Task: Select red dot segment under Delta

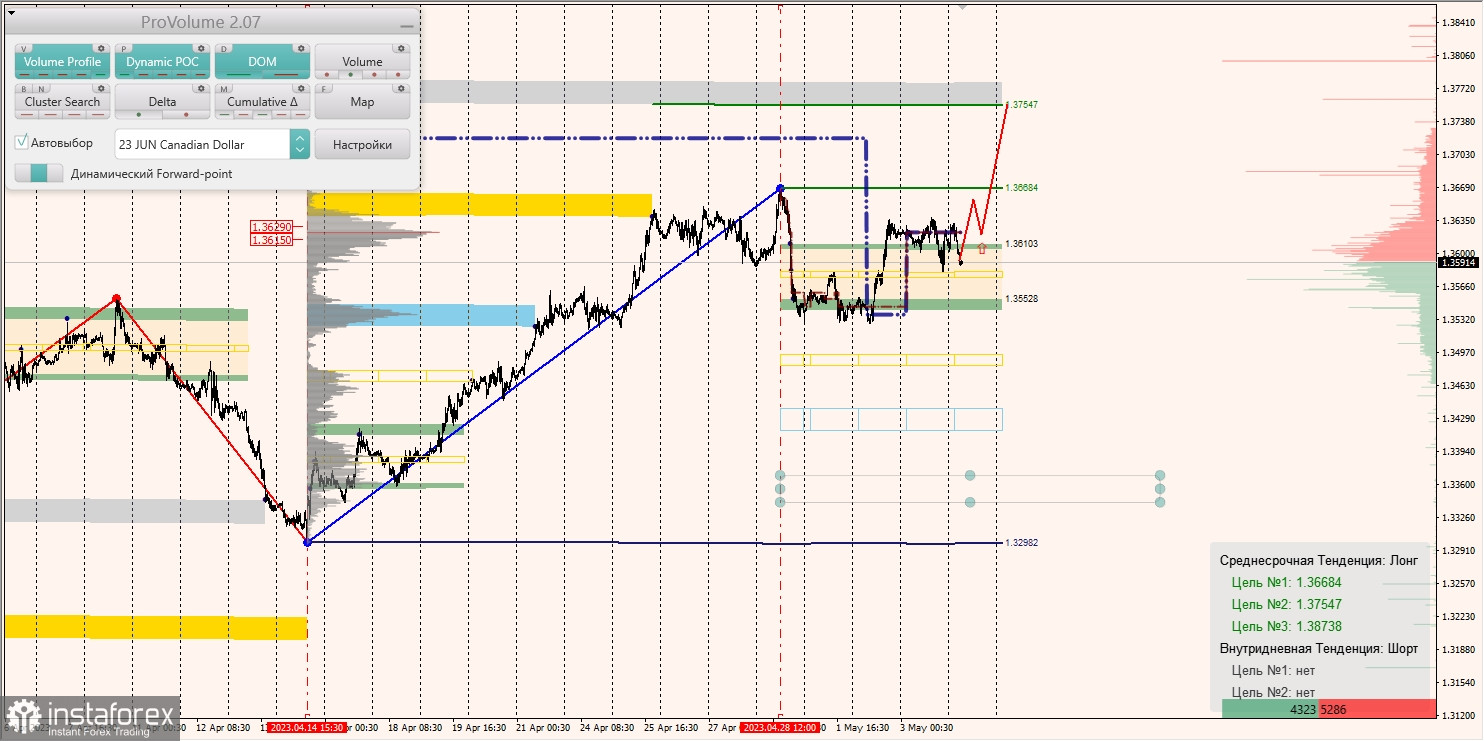Action: coord(186,114)
